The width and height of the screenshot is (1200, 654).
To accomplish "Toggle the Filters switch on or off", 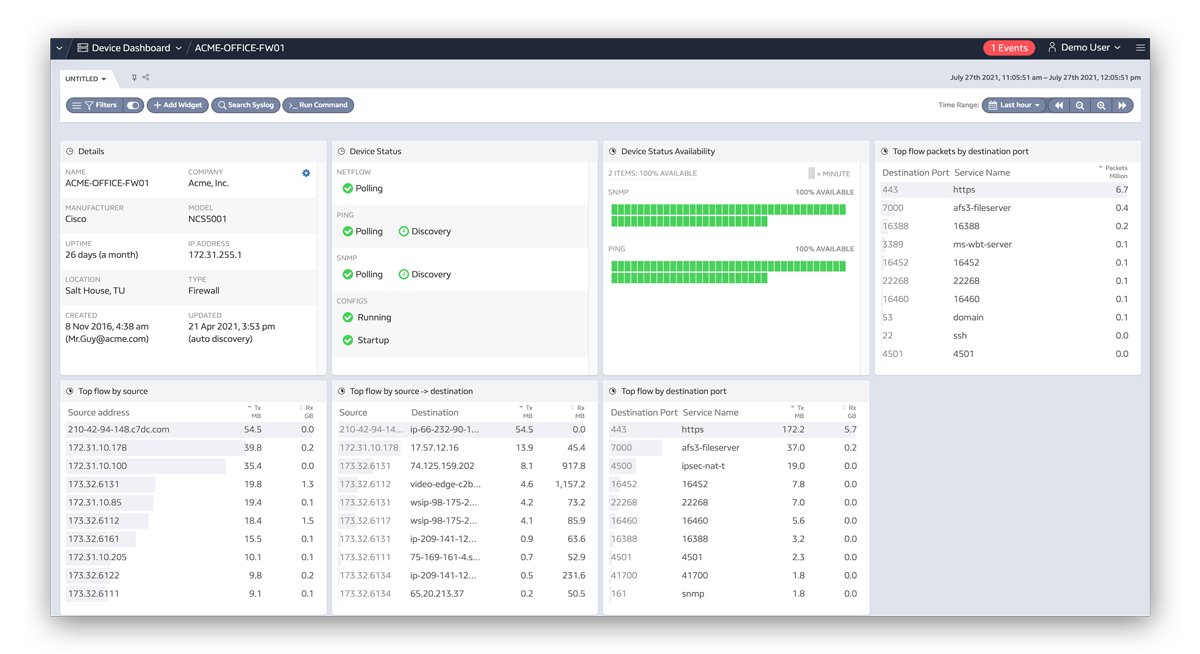I will click(x=133, y=105).
